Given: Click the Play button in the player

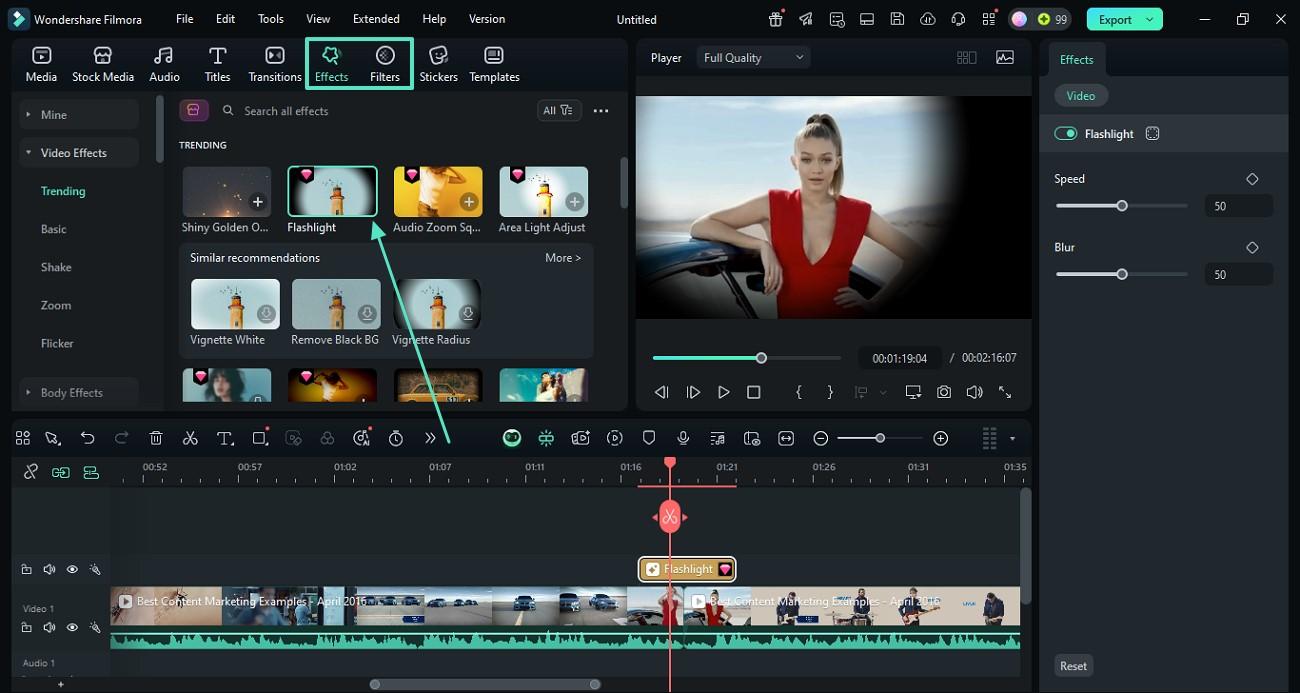Looking at the screenshot, I should [723, 393].
